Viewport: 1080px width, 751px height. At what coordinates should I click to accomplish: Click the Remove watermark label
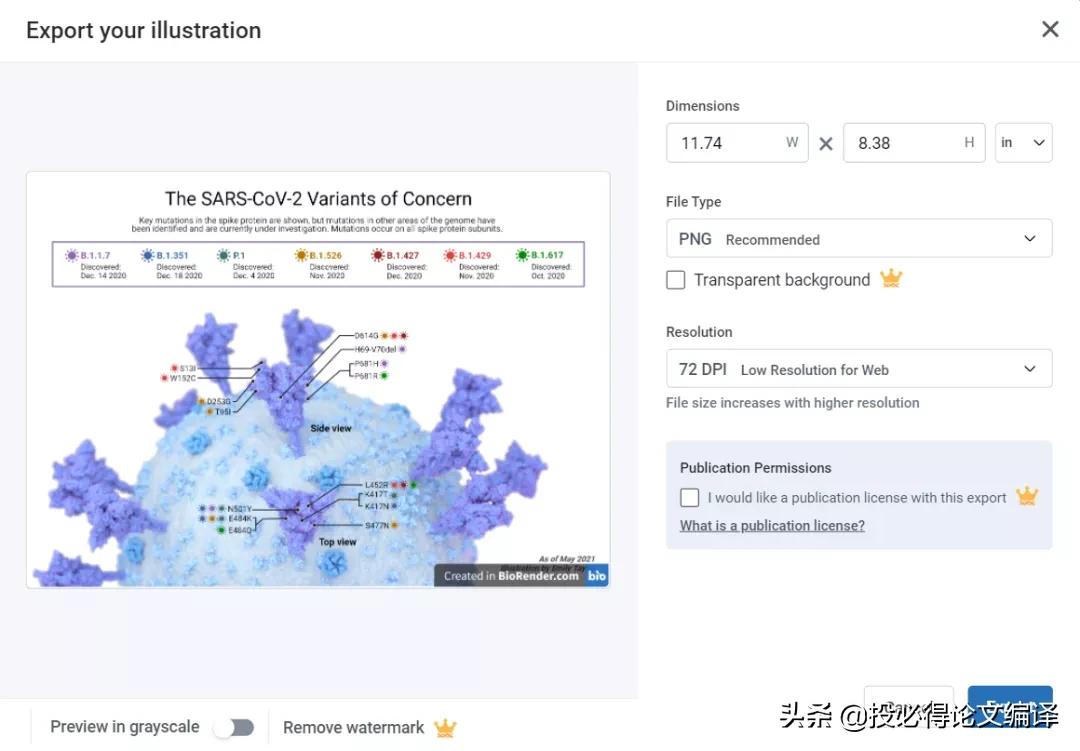tap(353, 728)
